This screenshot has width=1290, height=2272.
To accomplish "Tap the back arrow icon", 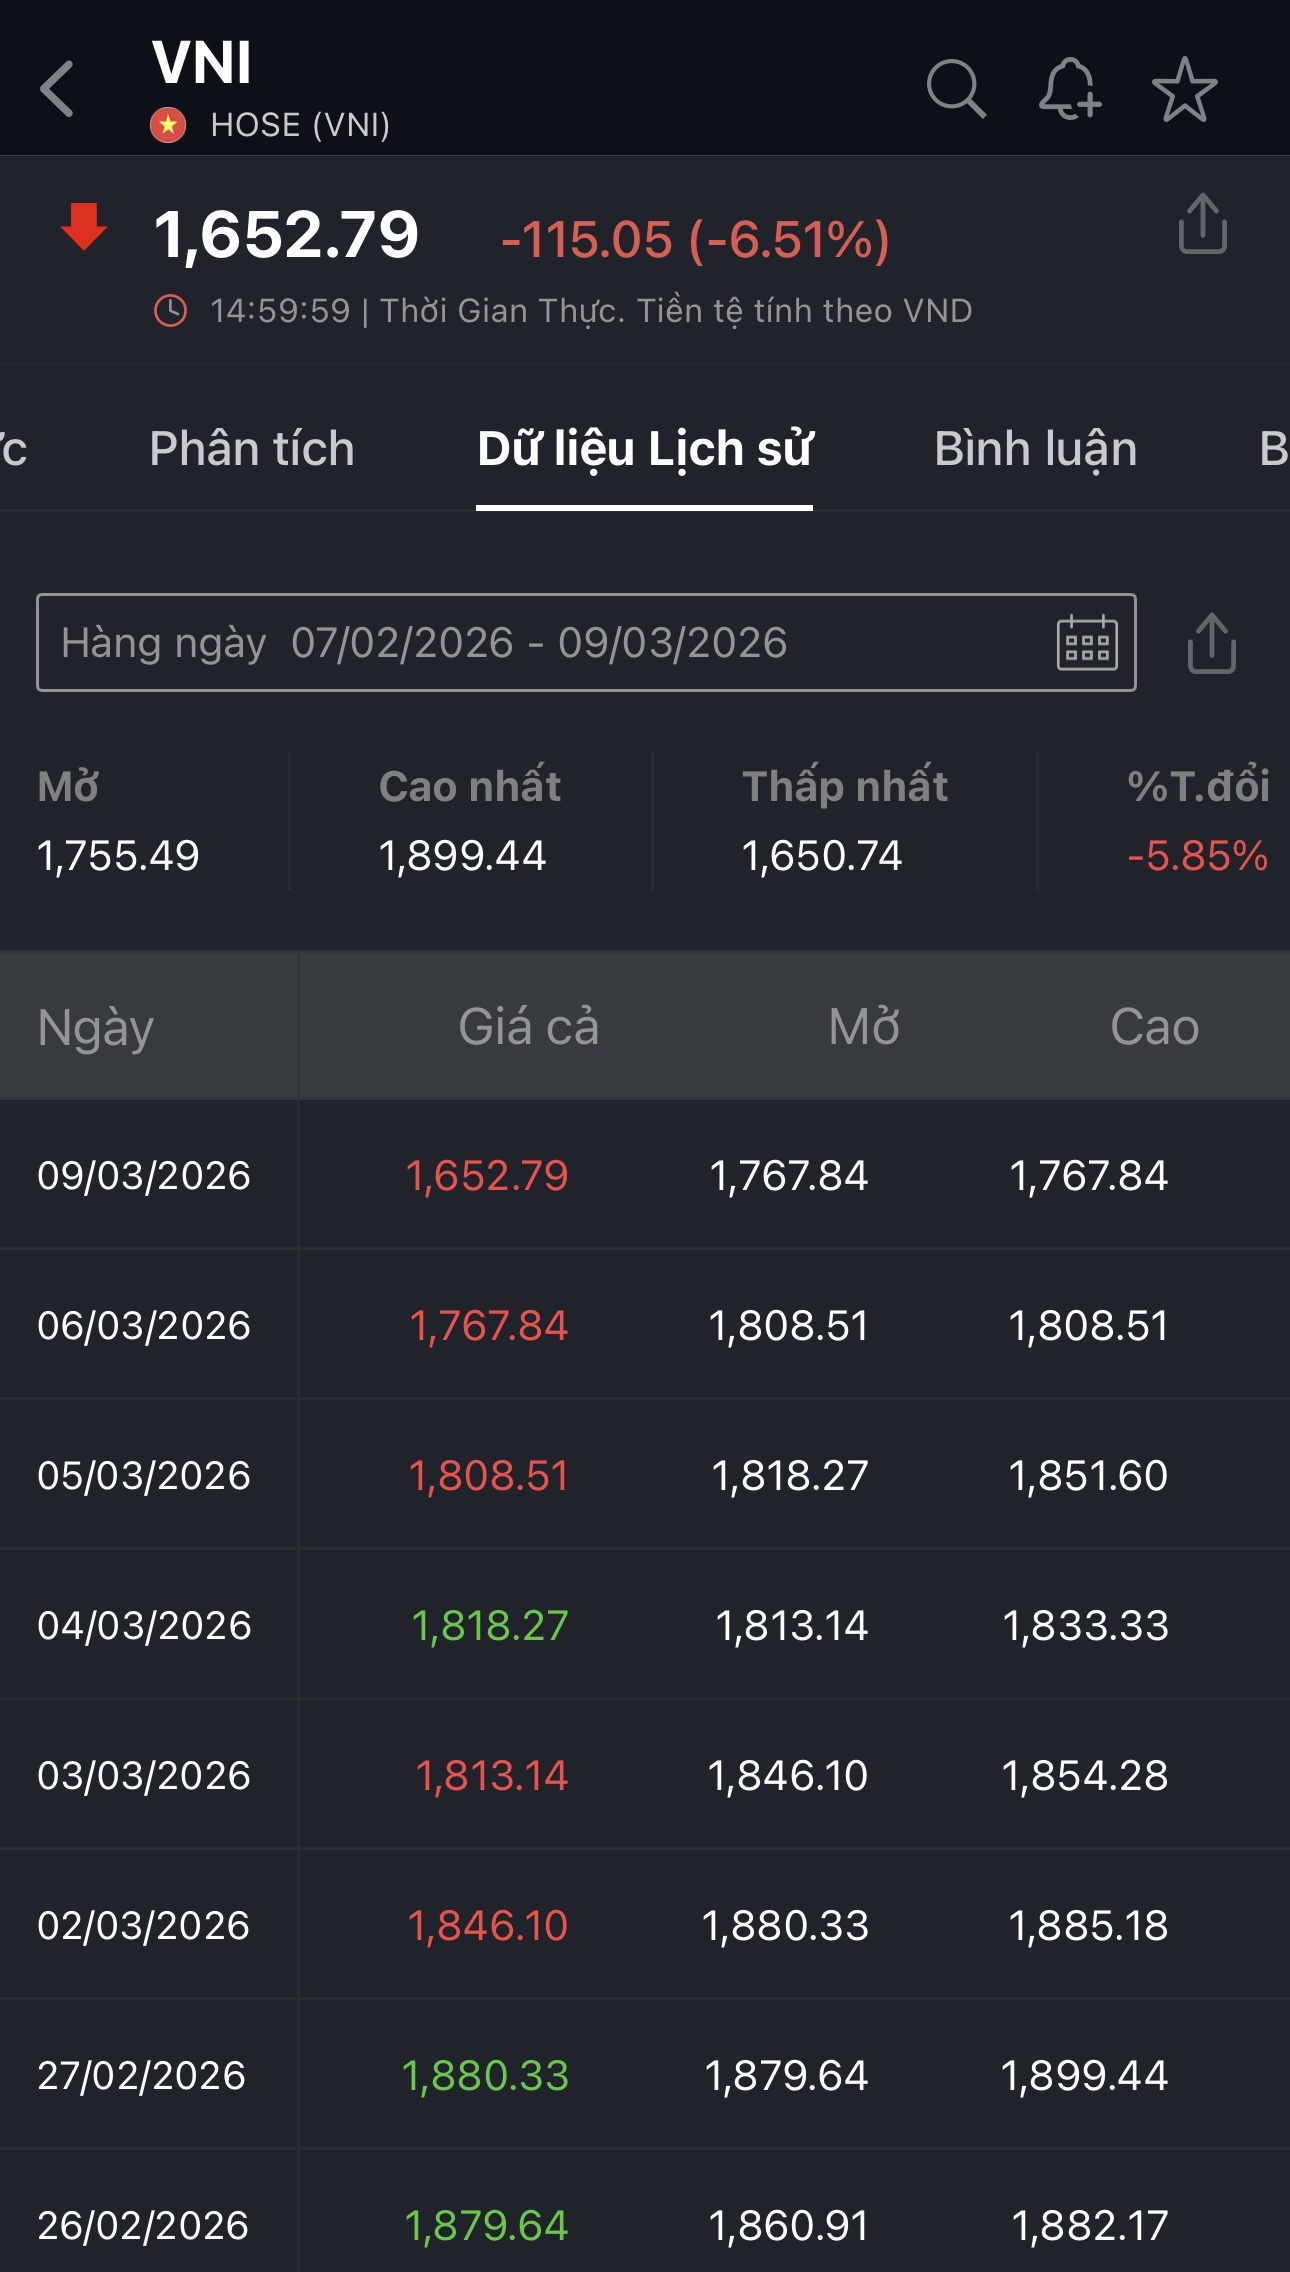I will coord(58,89).
